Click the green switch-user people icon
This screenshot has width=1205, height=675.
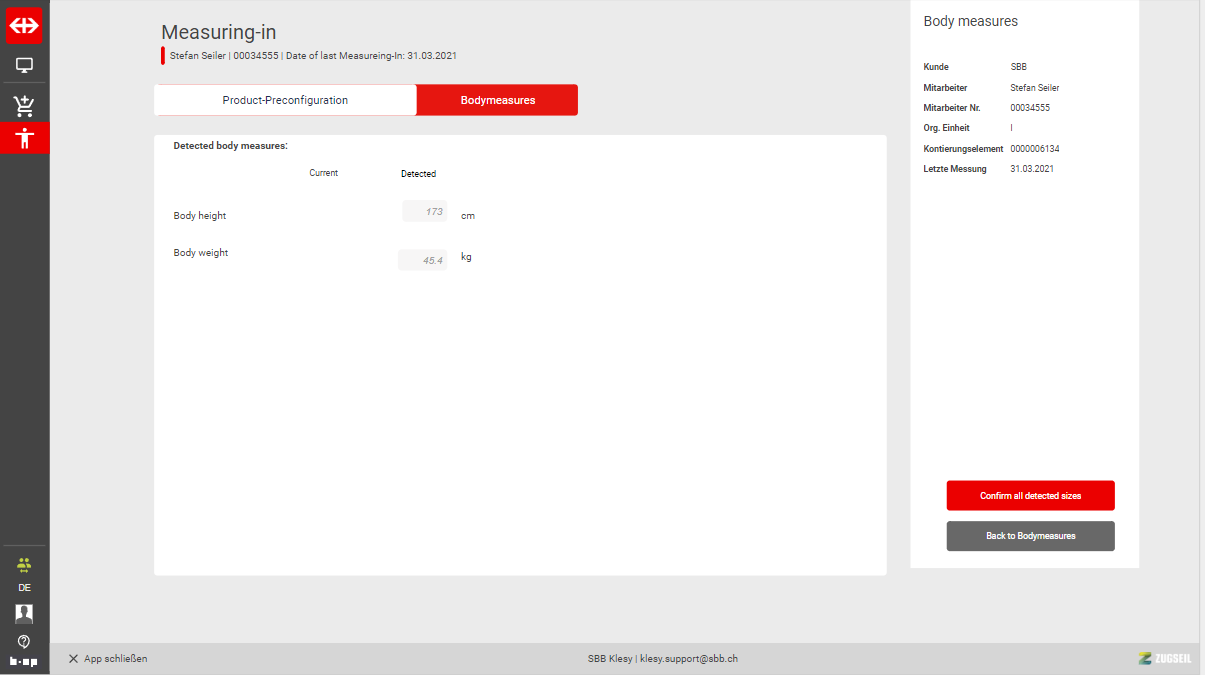point(24,564)
